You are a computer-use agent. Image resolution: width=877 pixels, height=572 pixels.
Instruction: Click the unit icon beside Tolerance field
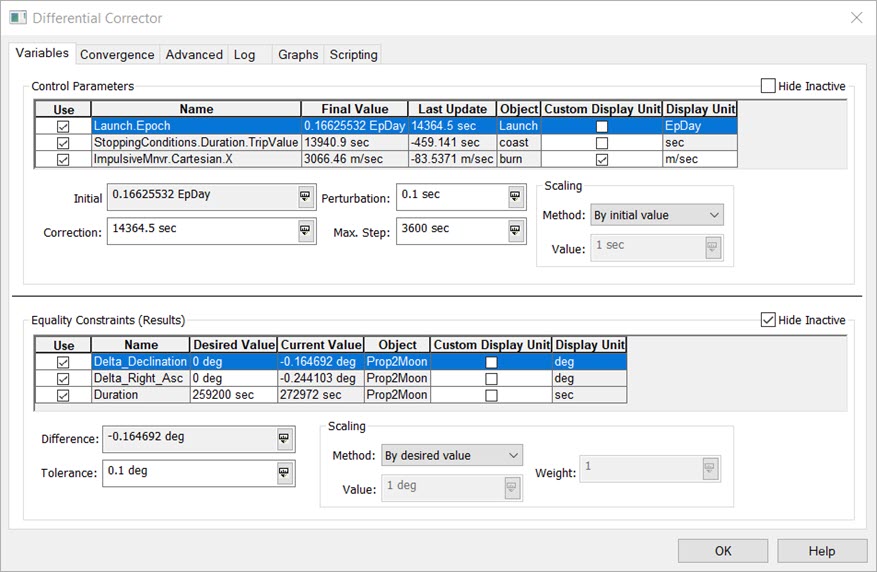[283, 473]
